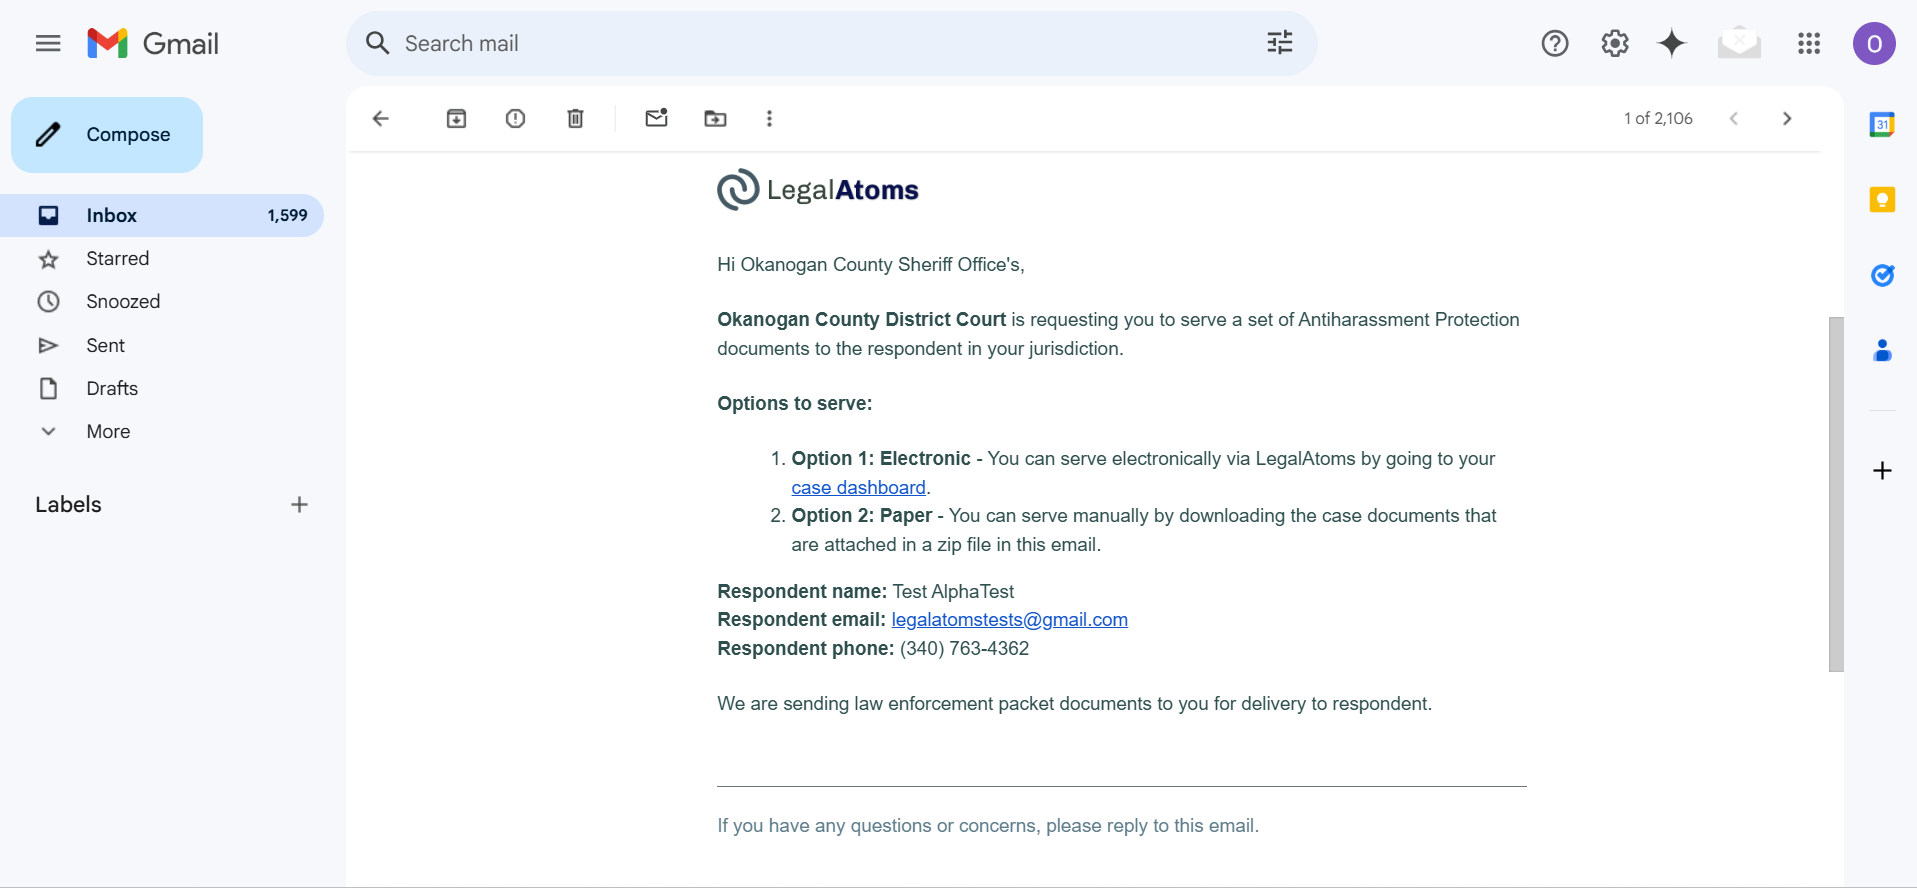Viewport: 1917px width, 888px height.
Task: Open the Drafts folder
Action: [x=162, y=388]
